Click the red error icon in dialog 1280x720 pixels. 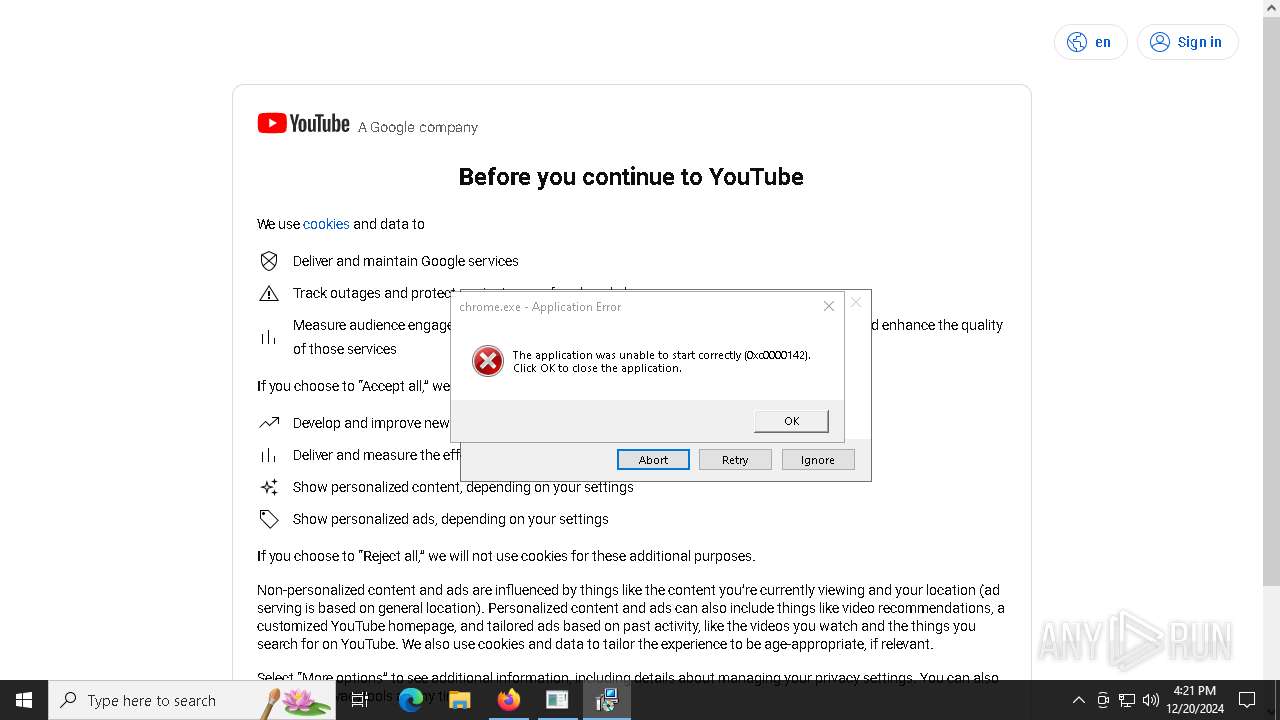[x=488, y=361]
